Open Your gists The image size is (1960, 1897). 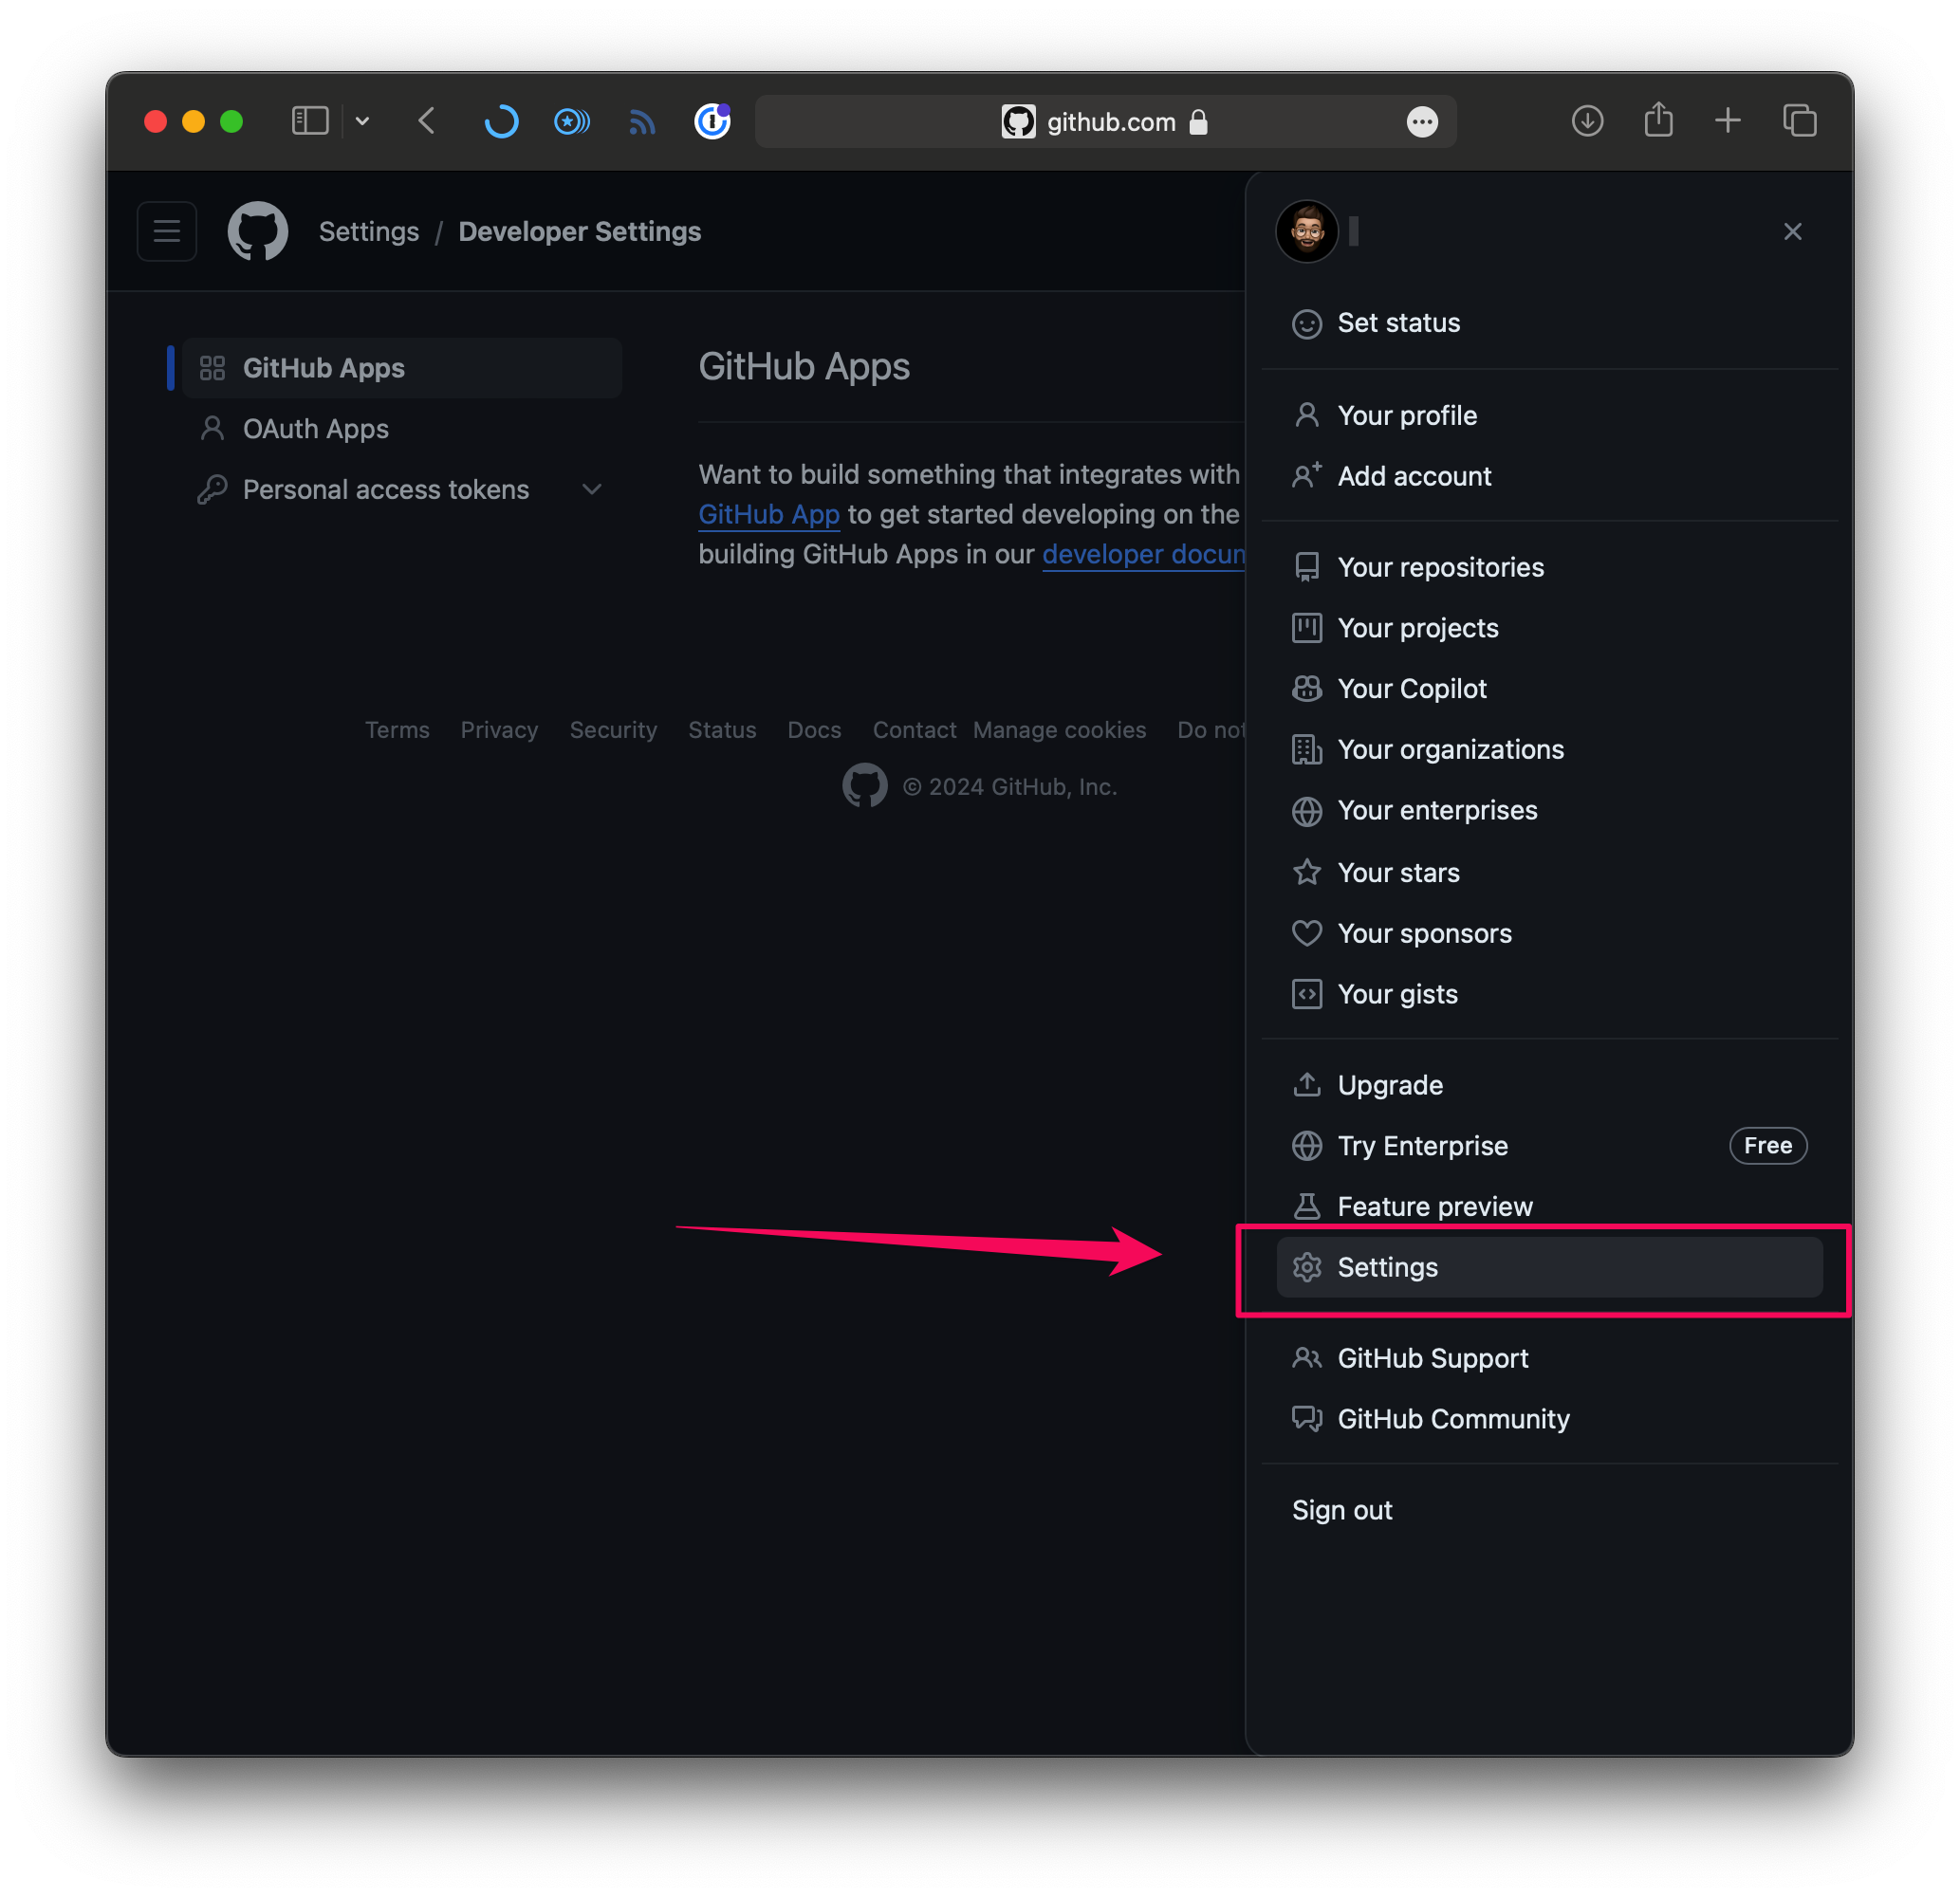tap(1549, 994)
